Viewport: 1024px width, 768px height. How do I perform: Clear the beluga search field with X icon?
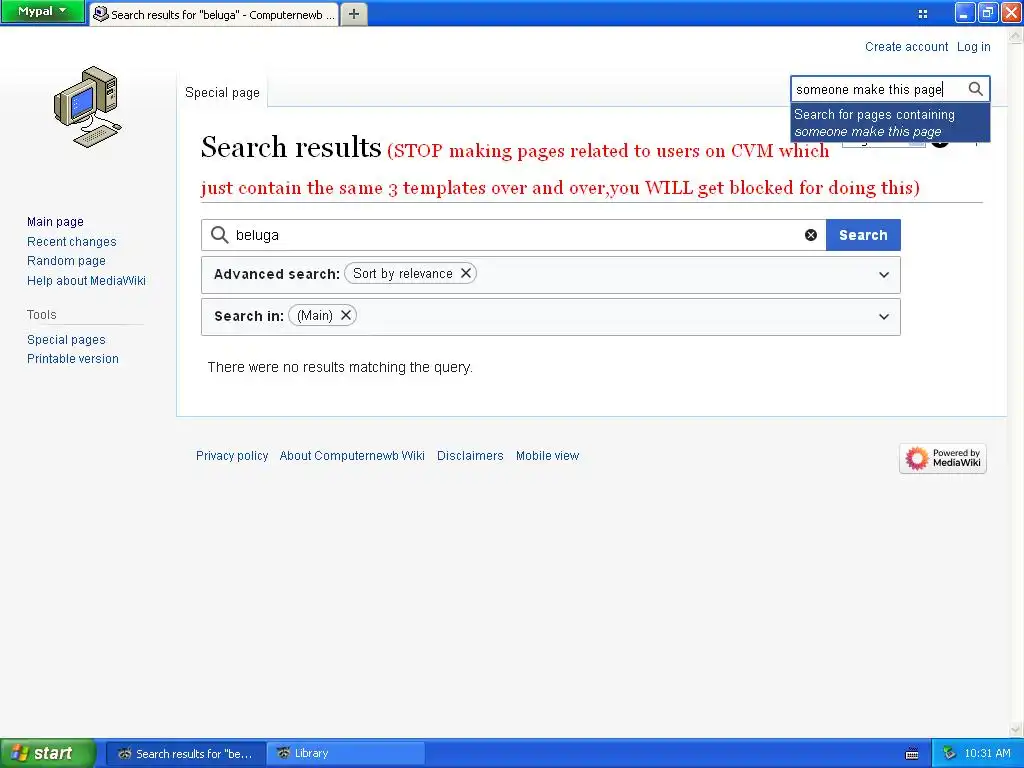[810, 235]
